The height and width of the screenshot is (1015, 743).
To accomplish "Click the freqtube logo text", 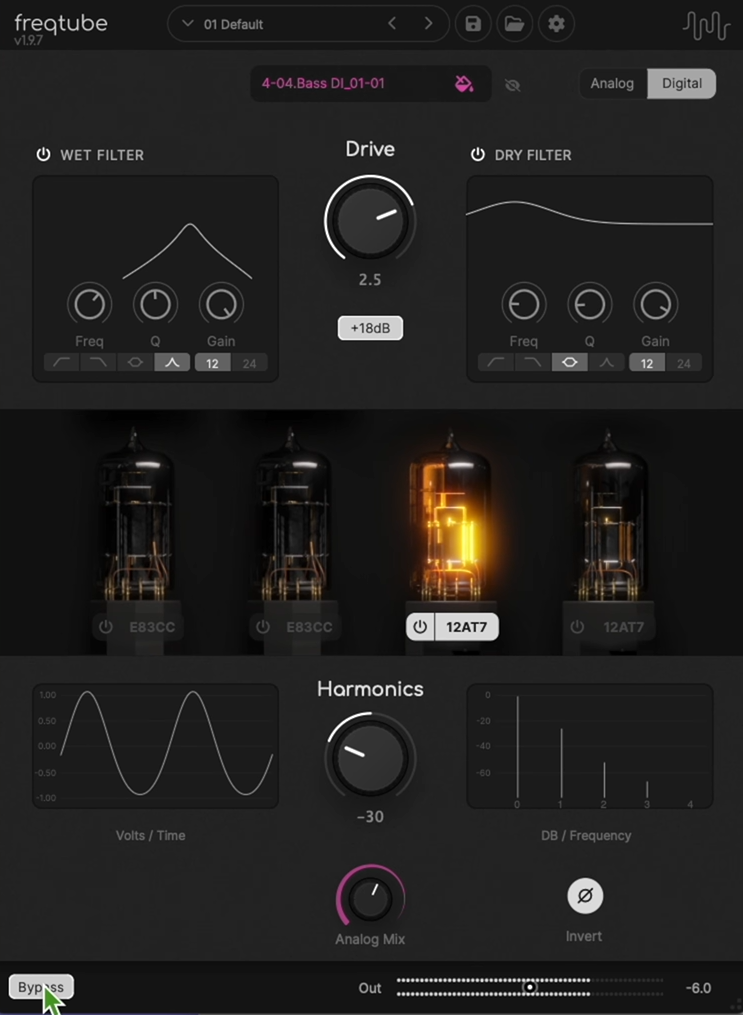I will [x=61, y=24].
